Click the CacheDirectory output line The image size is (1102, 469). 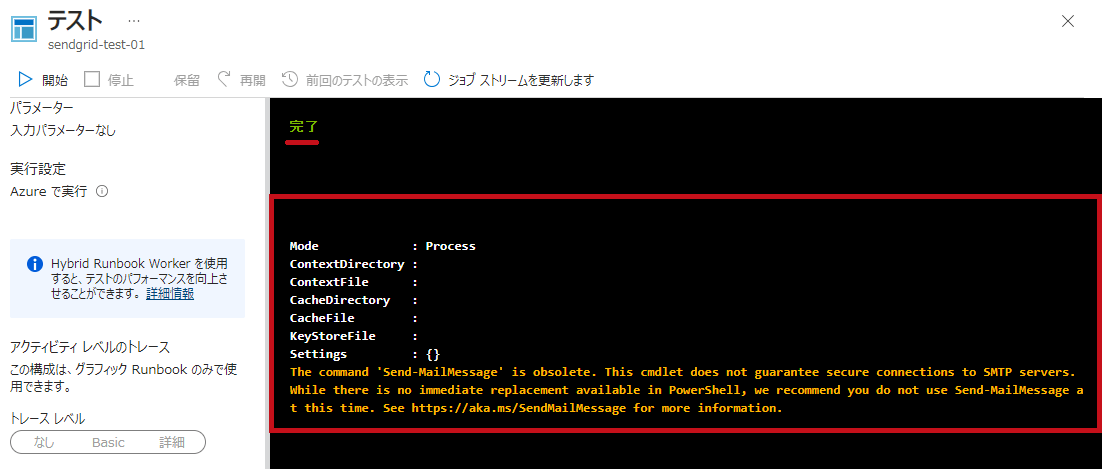click(x=354, y=300)
